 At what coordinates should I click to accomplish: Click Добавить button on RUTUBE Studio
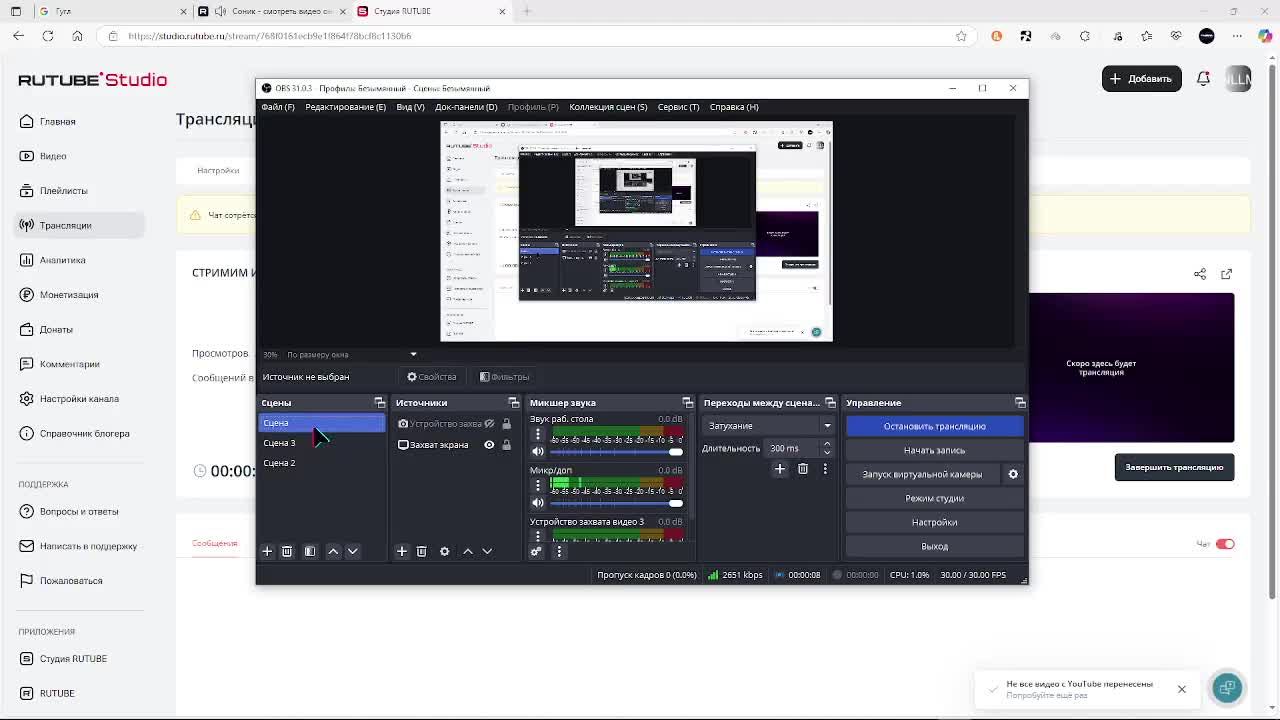(1141, 78)
